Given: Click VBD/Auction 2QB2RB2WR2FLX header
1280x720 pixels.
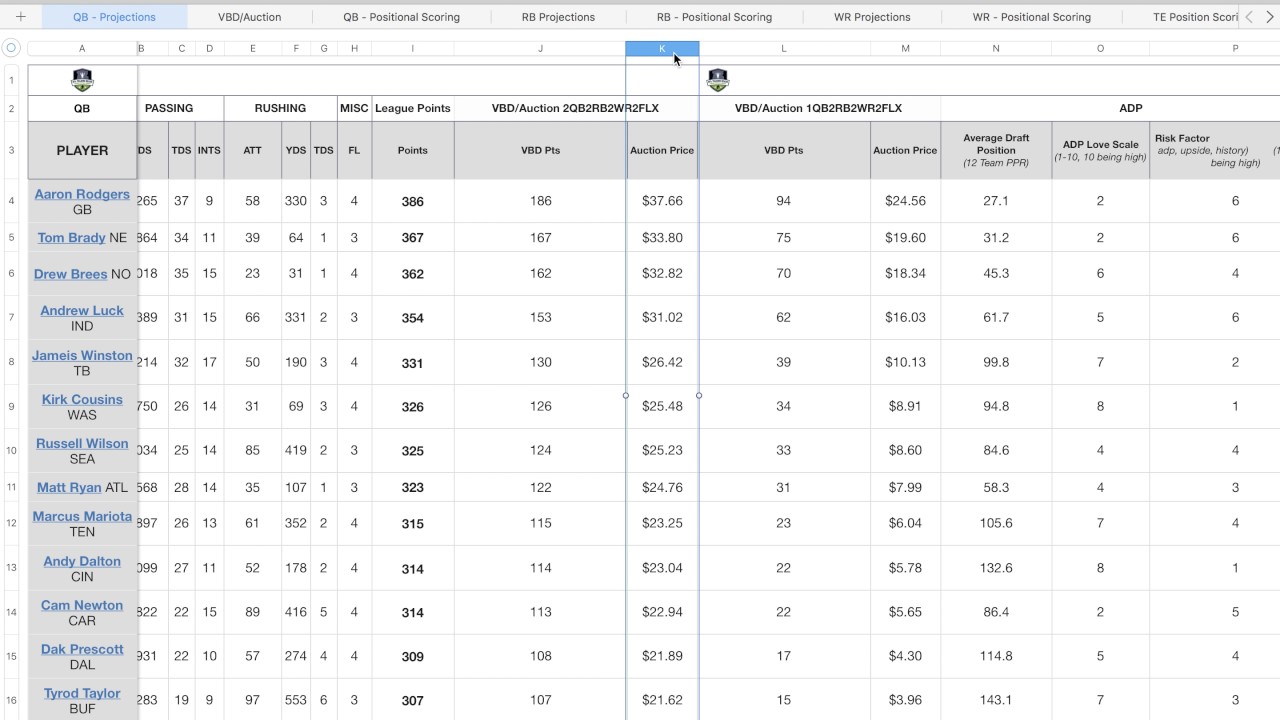Looking at the screenshot, I should [x=576, y=108].
